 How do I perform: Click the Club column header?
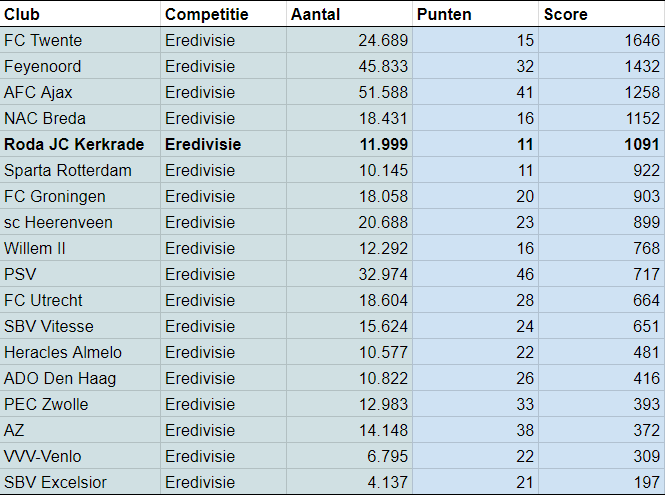tap(80, 14)
